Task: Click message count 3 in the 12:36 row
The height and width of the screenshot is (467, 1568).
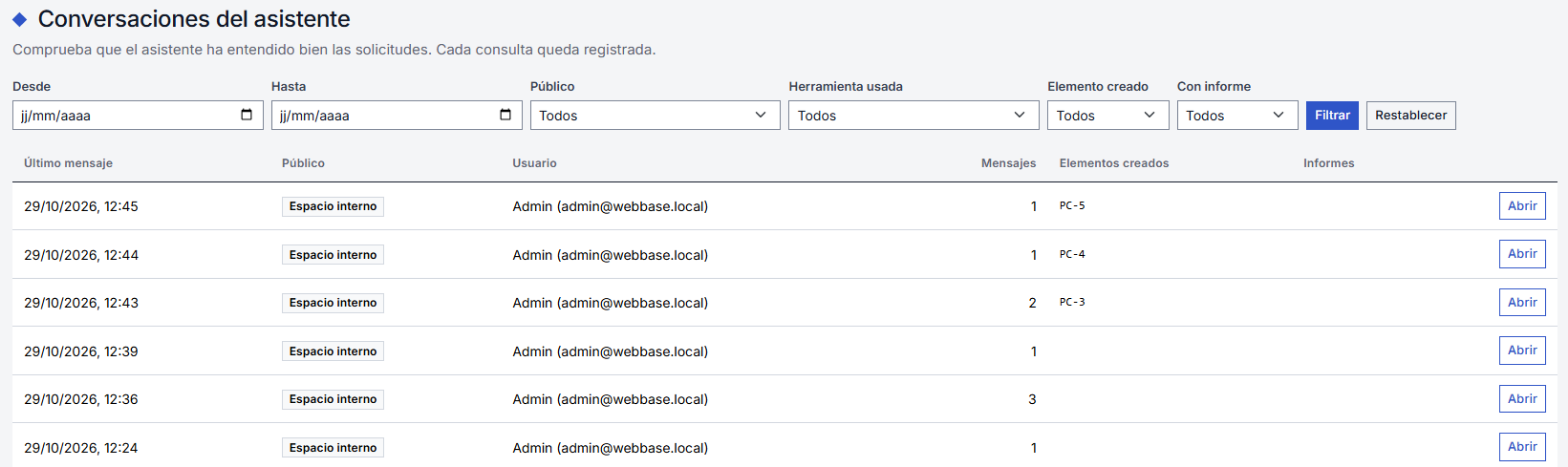Action: (x=1032, y=399)
